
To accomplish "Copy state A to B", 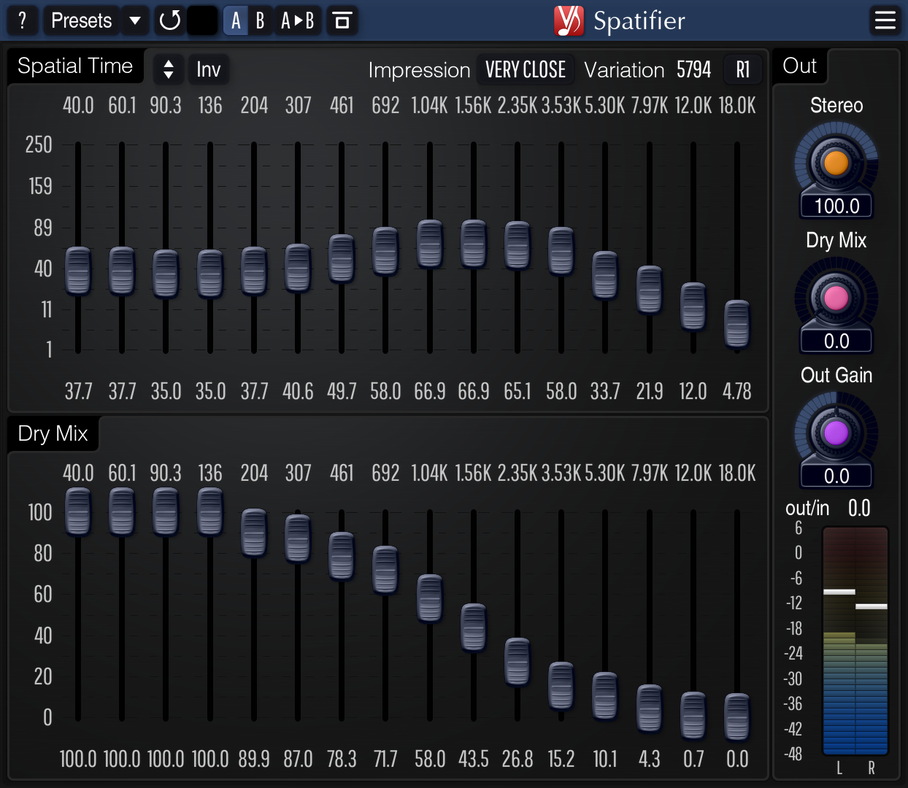I will click(297, 21).
